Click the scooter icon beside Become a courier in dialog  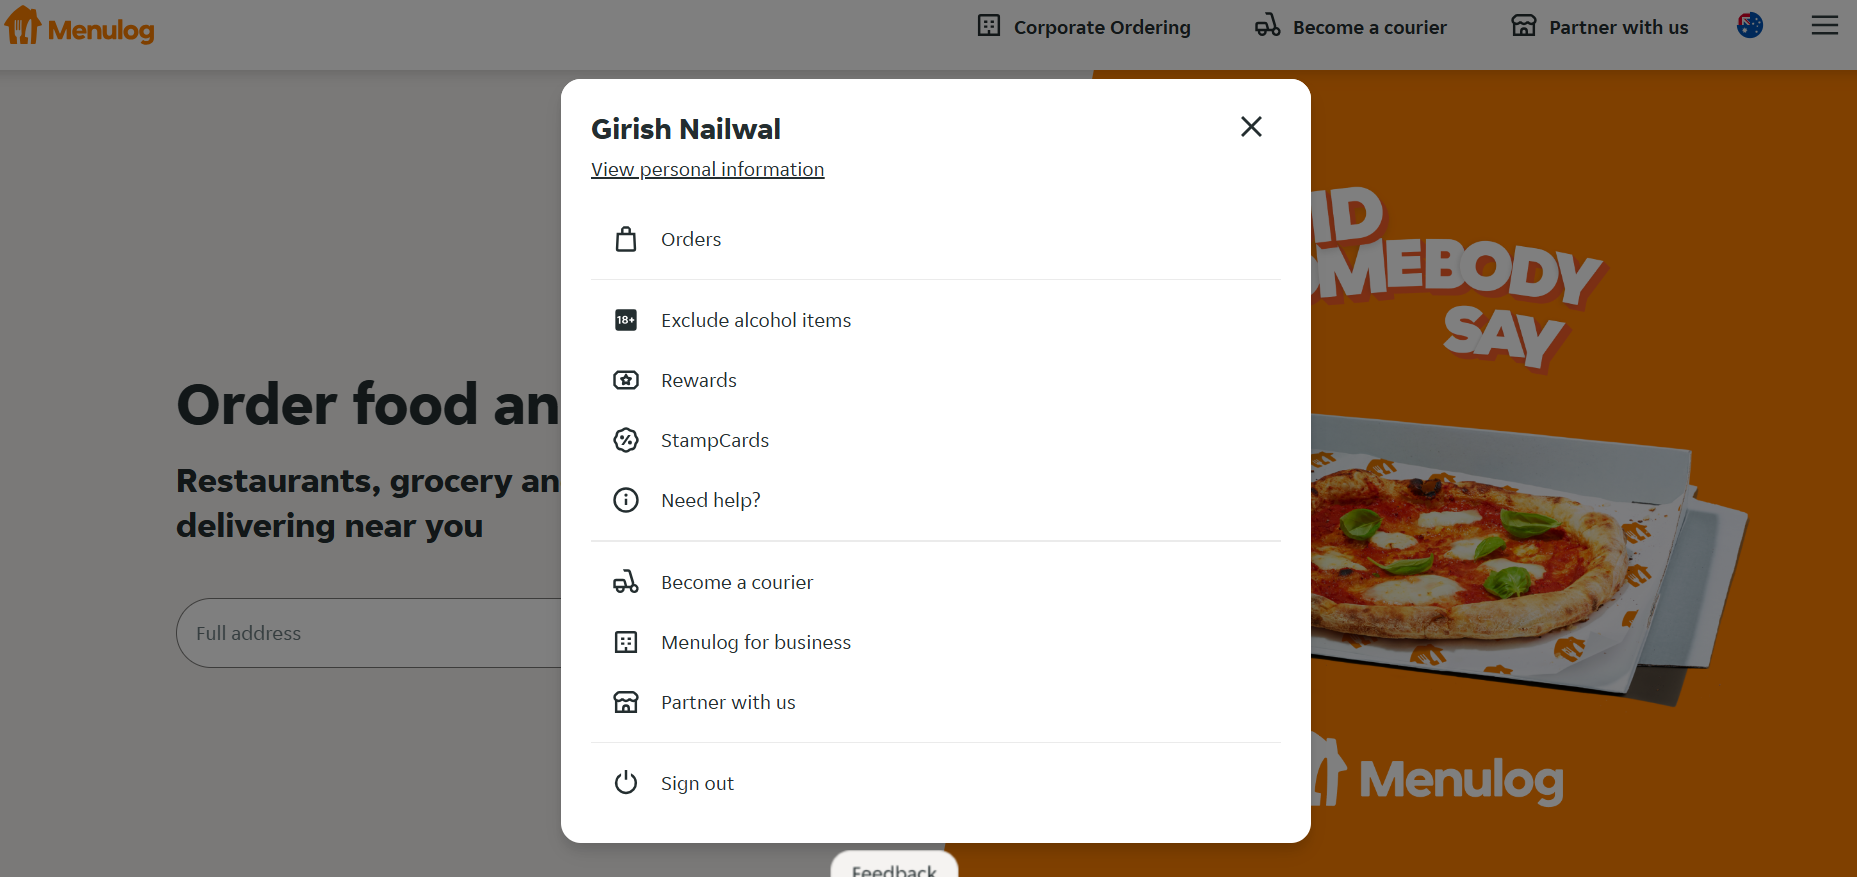(626, 582)
